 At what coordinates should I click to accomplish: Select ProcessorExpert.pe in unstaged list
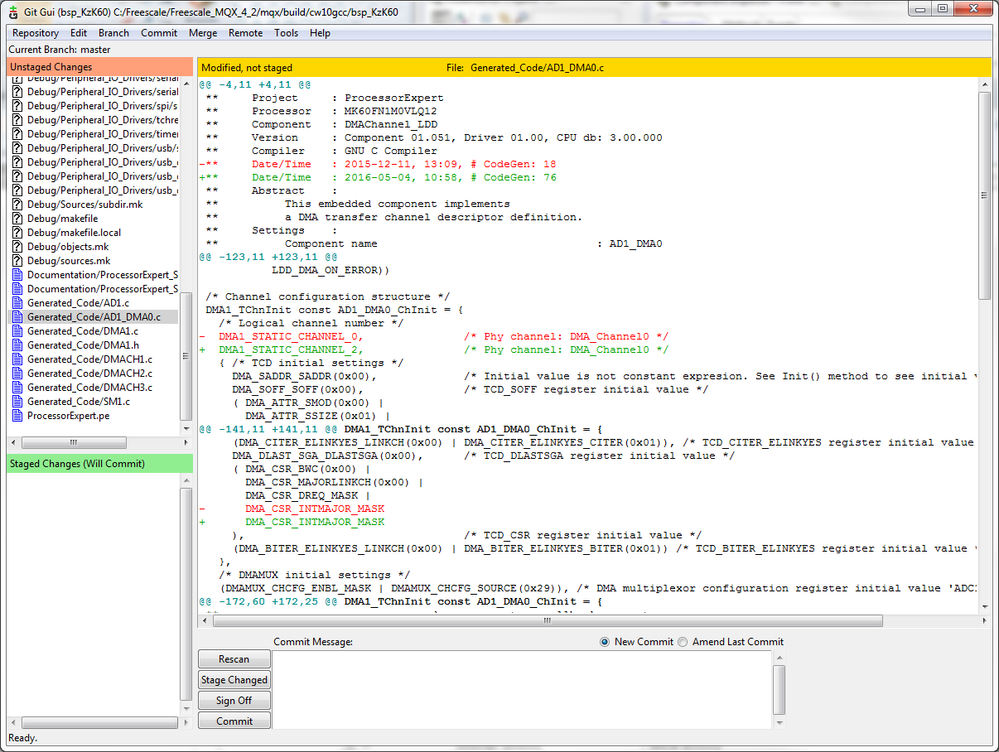[x=68, y=415]
